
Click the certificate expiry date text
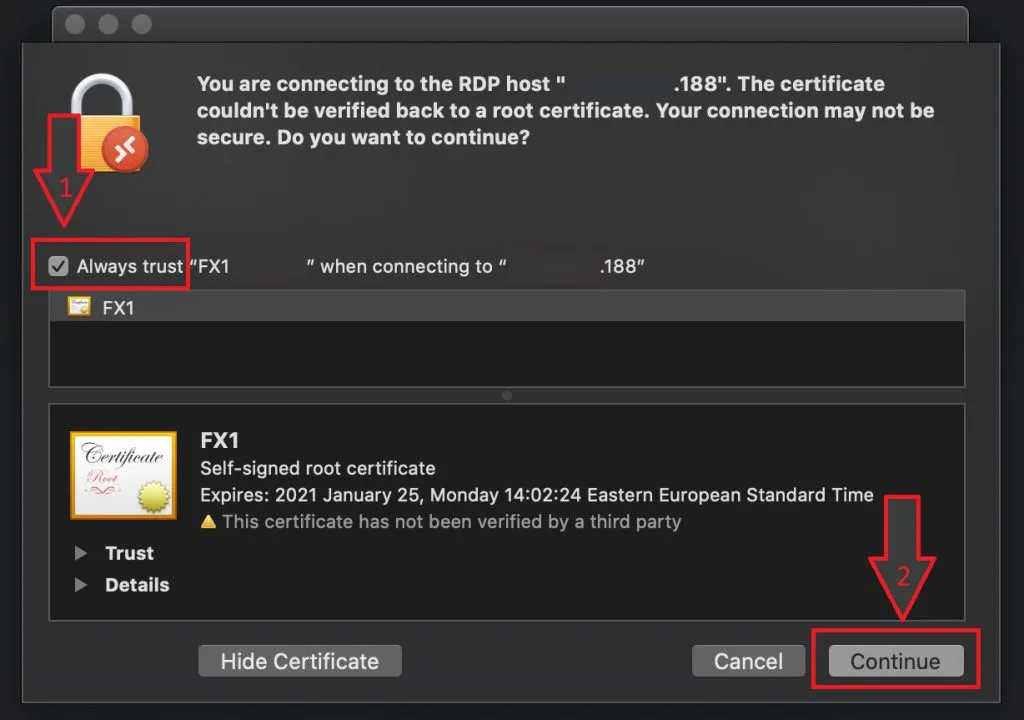tap(537, 495)
